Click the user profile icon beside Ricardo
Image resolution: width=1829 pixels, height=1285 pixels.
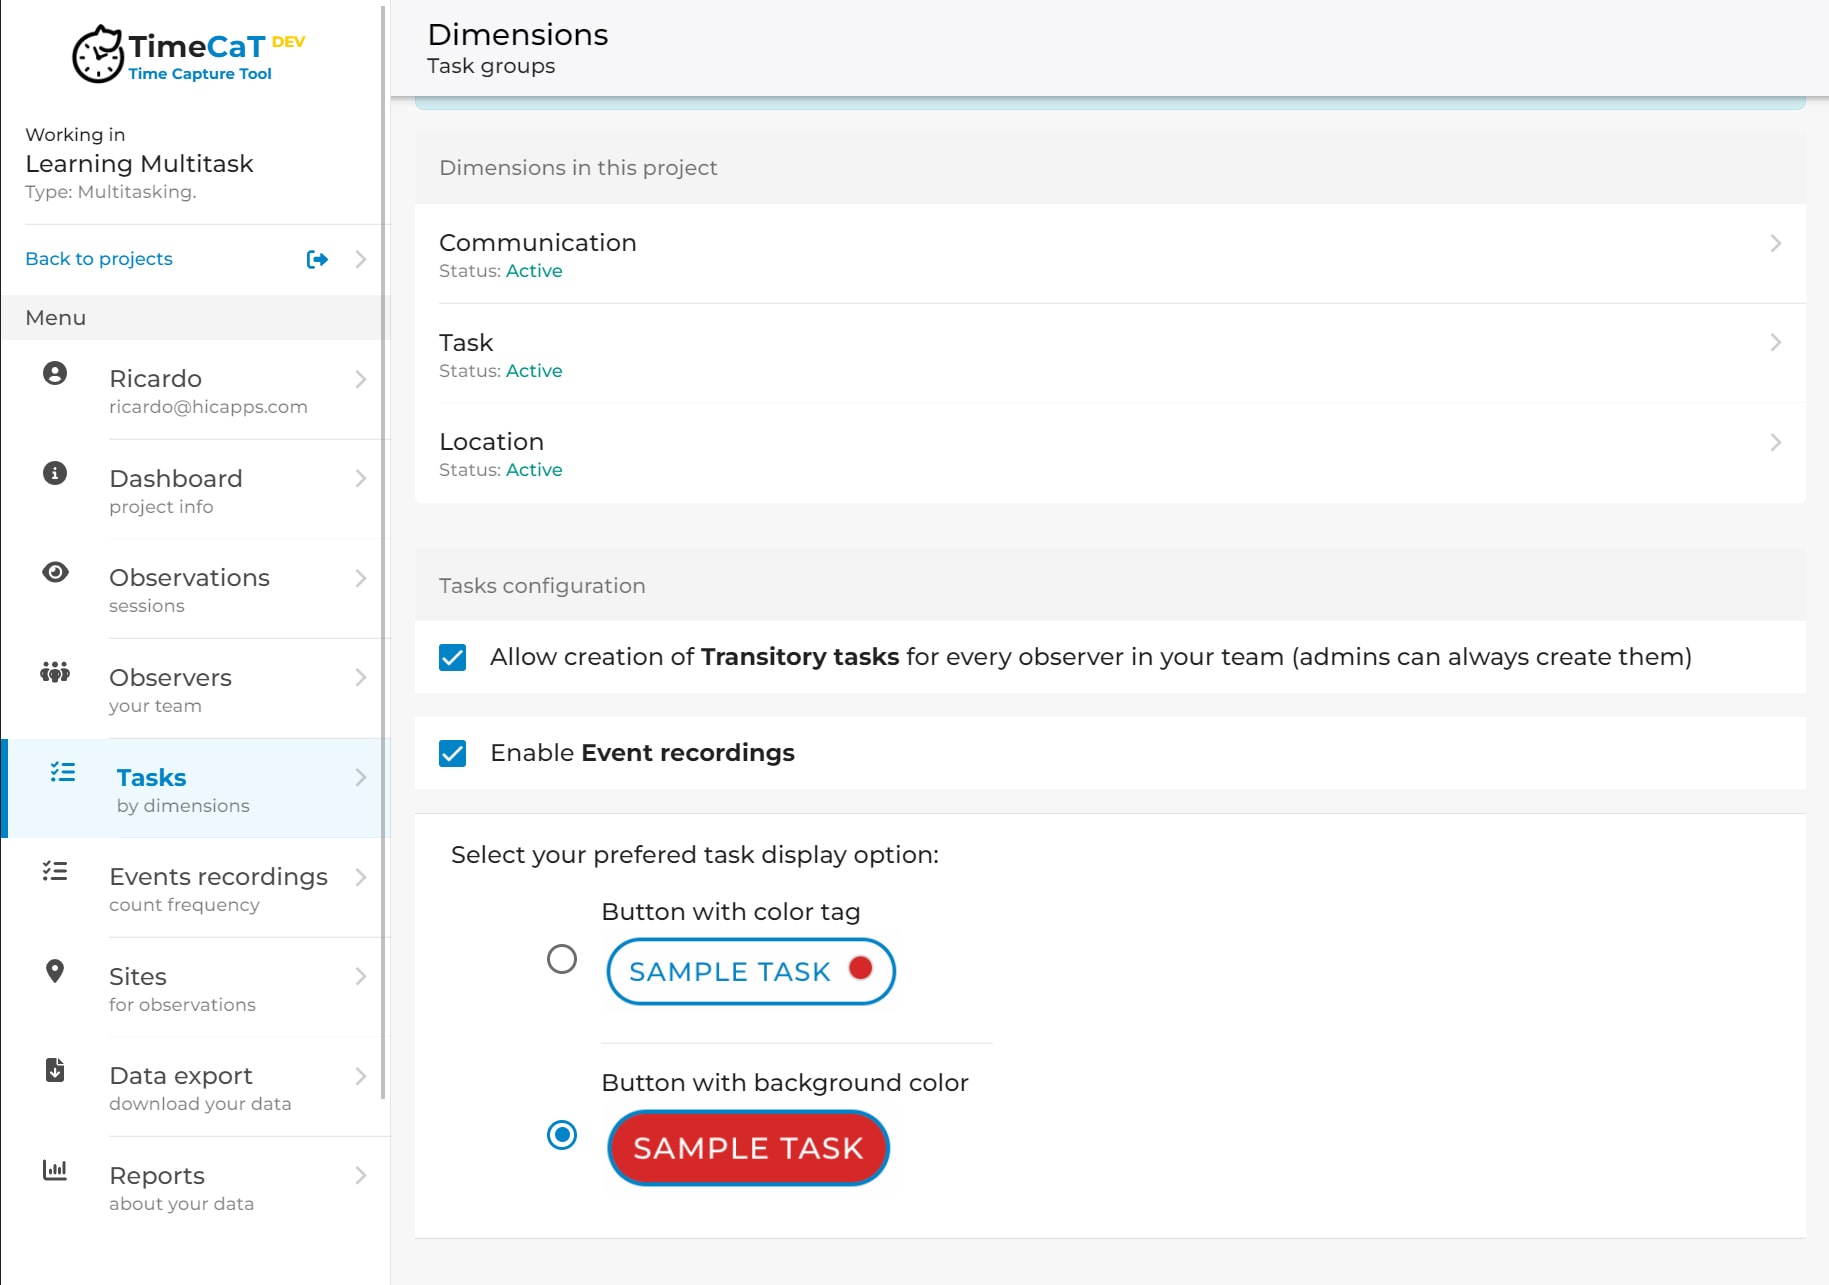55,374
